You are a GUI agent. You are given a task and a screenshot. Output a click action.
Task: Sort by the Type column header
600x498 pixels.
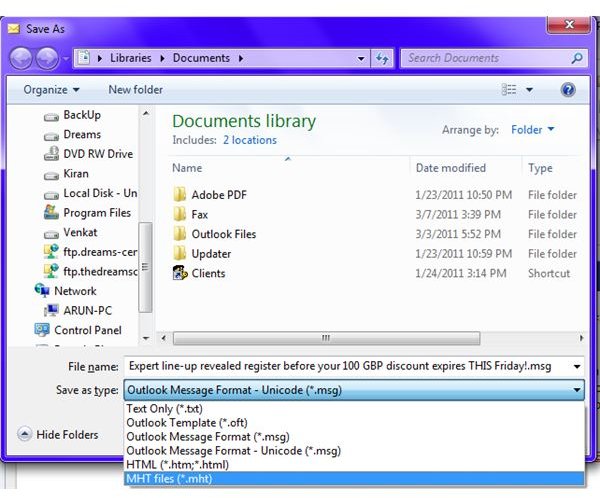pos(551,168)
